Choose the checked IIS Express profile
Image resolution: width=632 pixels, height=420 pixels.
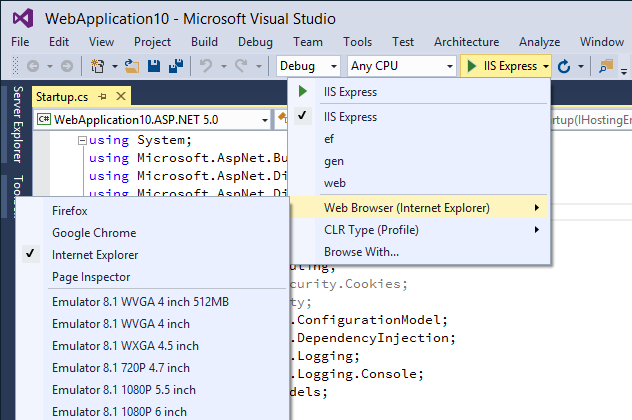click(349, 116)
